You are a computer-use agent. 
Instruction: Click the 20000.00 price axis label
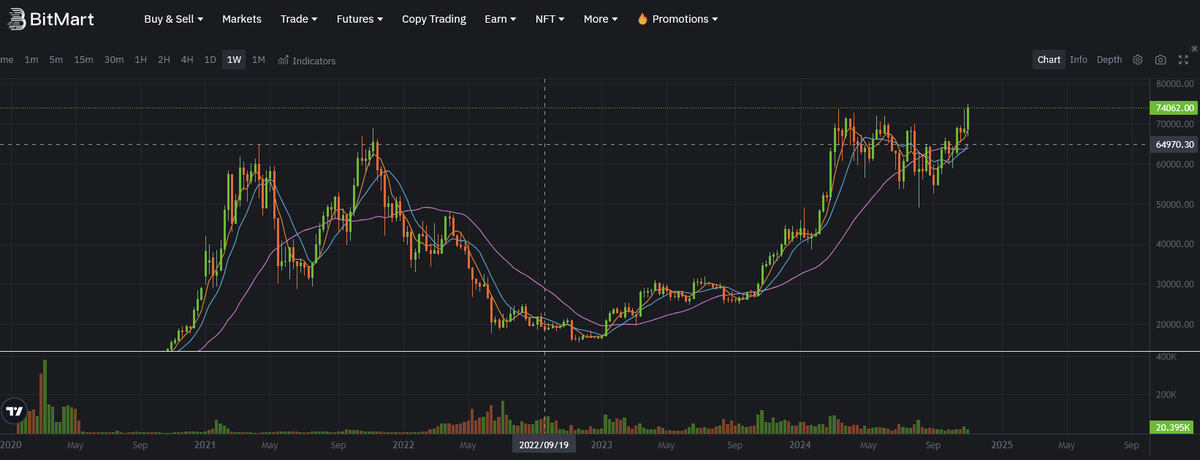1175,325
